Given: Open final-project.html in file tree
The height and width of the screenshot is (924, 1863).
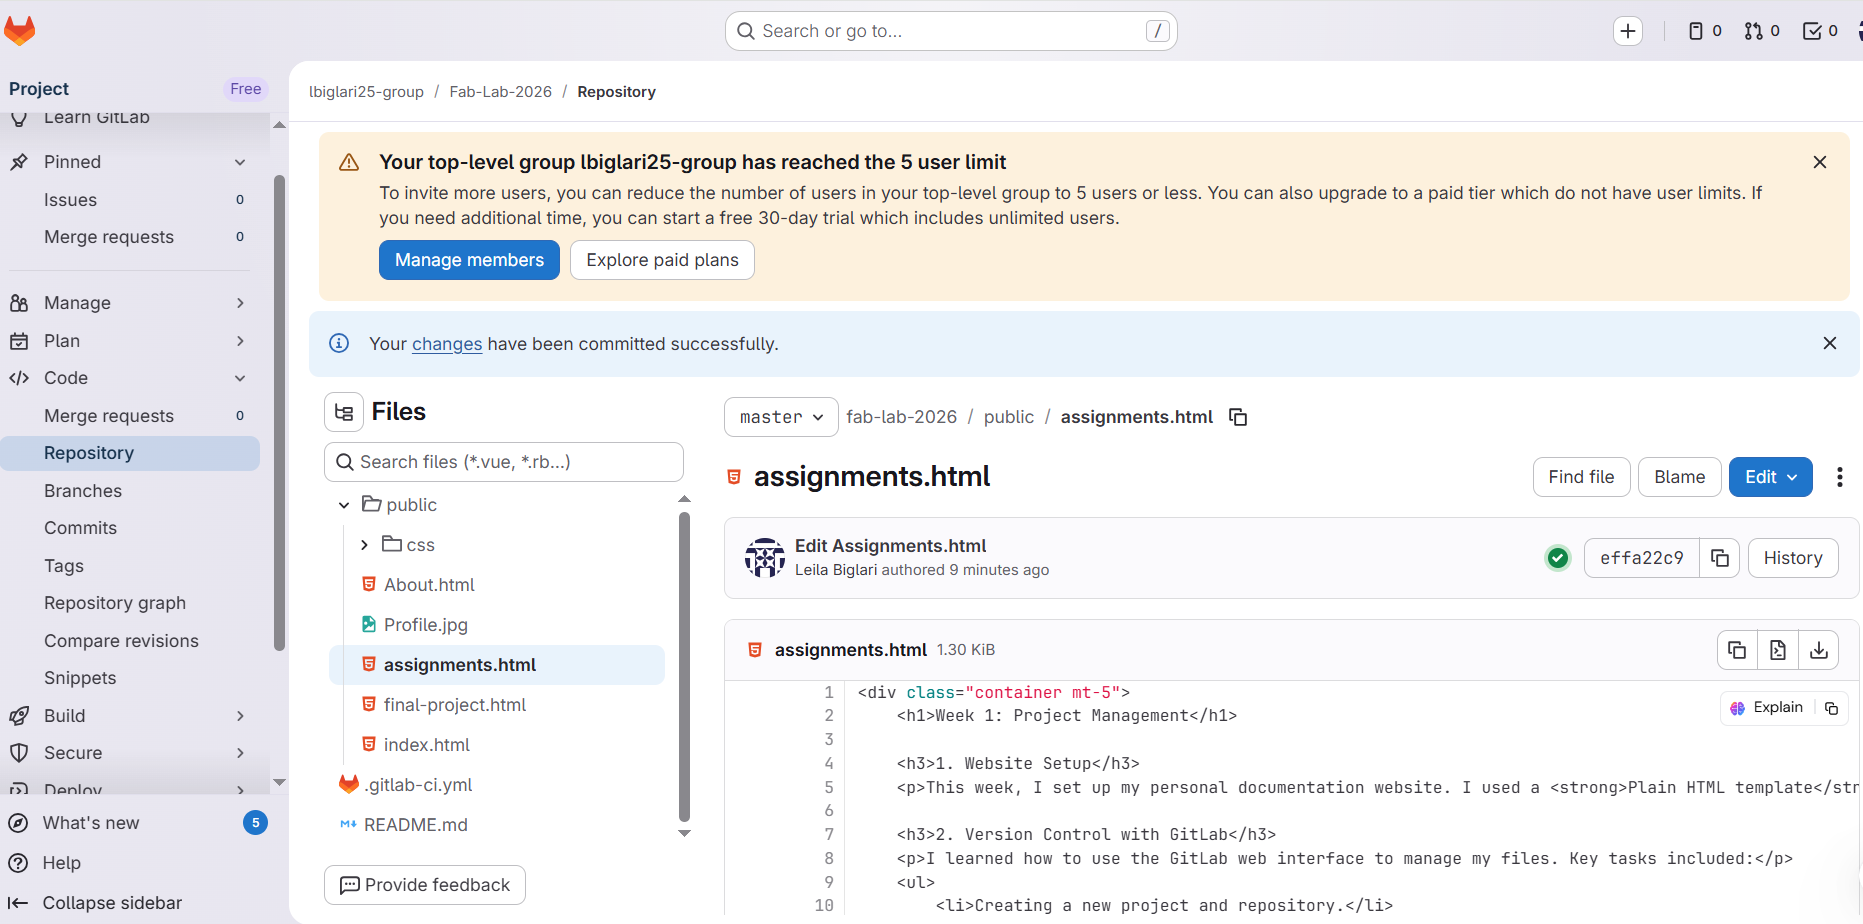Looking at the screenshot, I should coord(455,705).
